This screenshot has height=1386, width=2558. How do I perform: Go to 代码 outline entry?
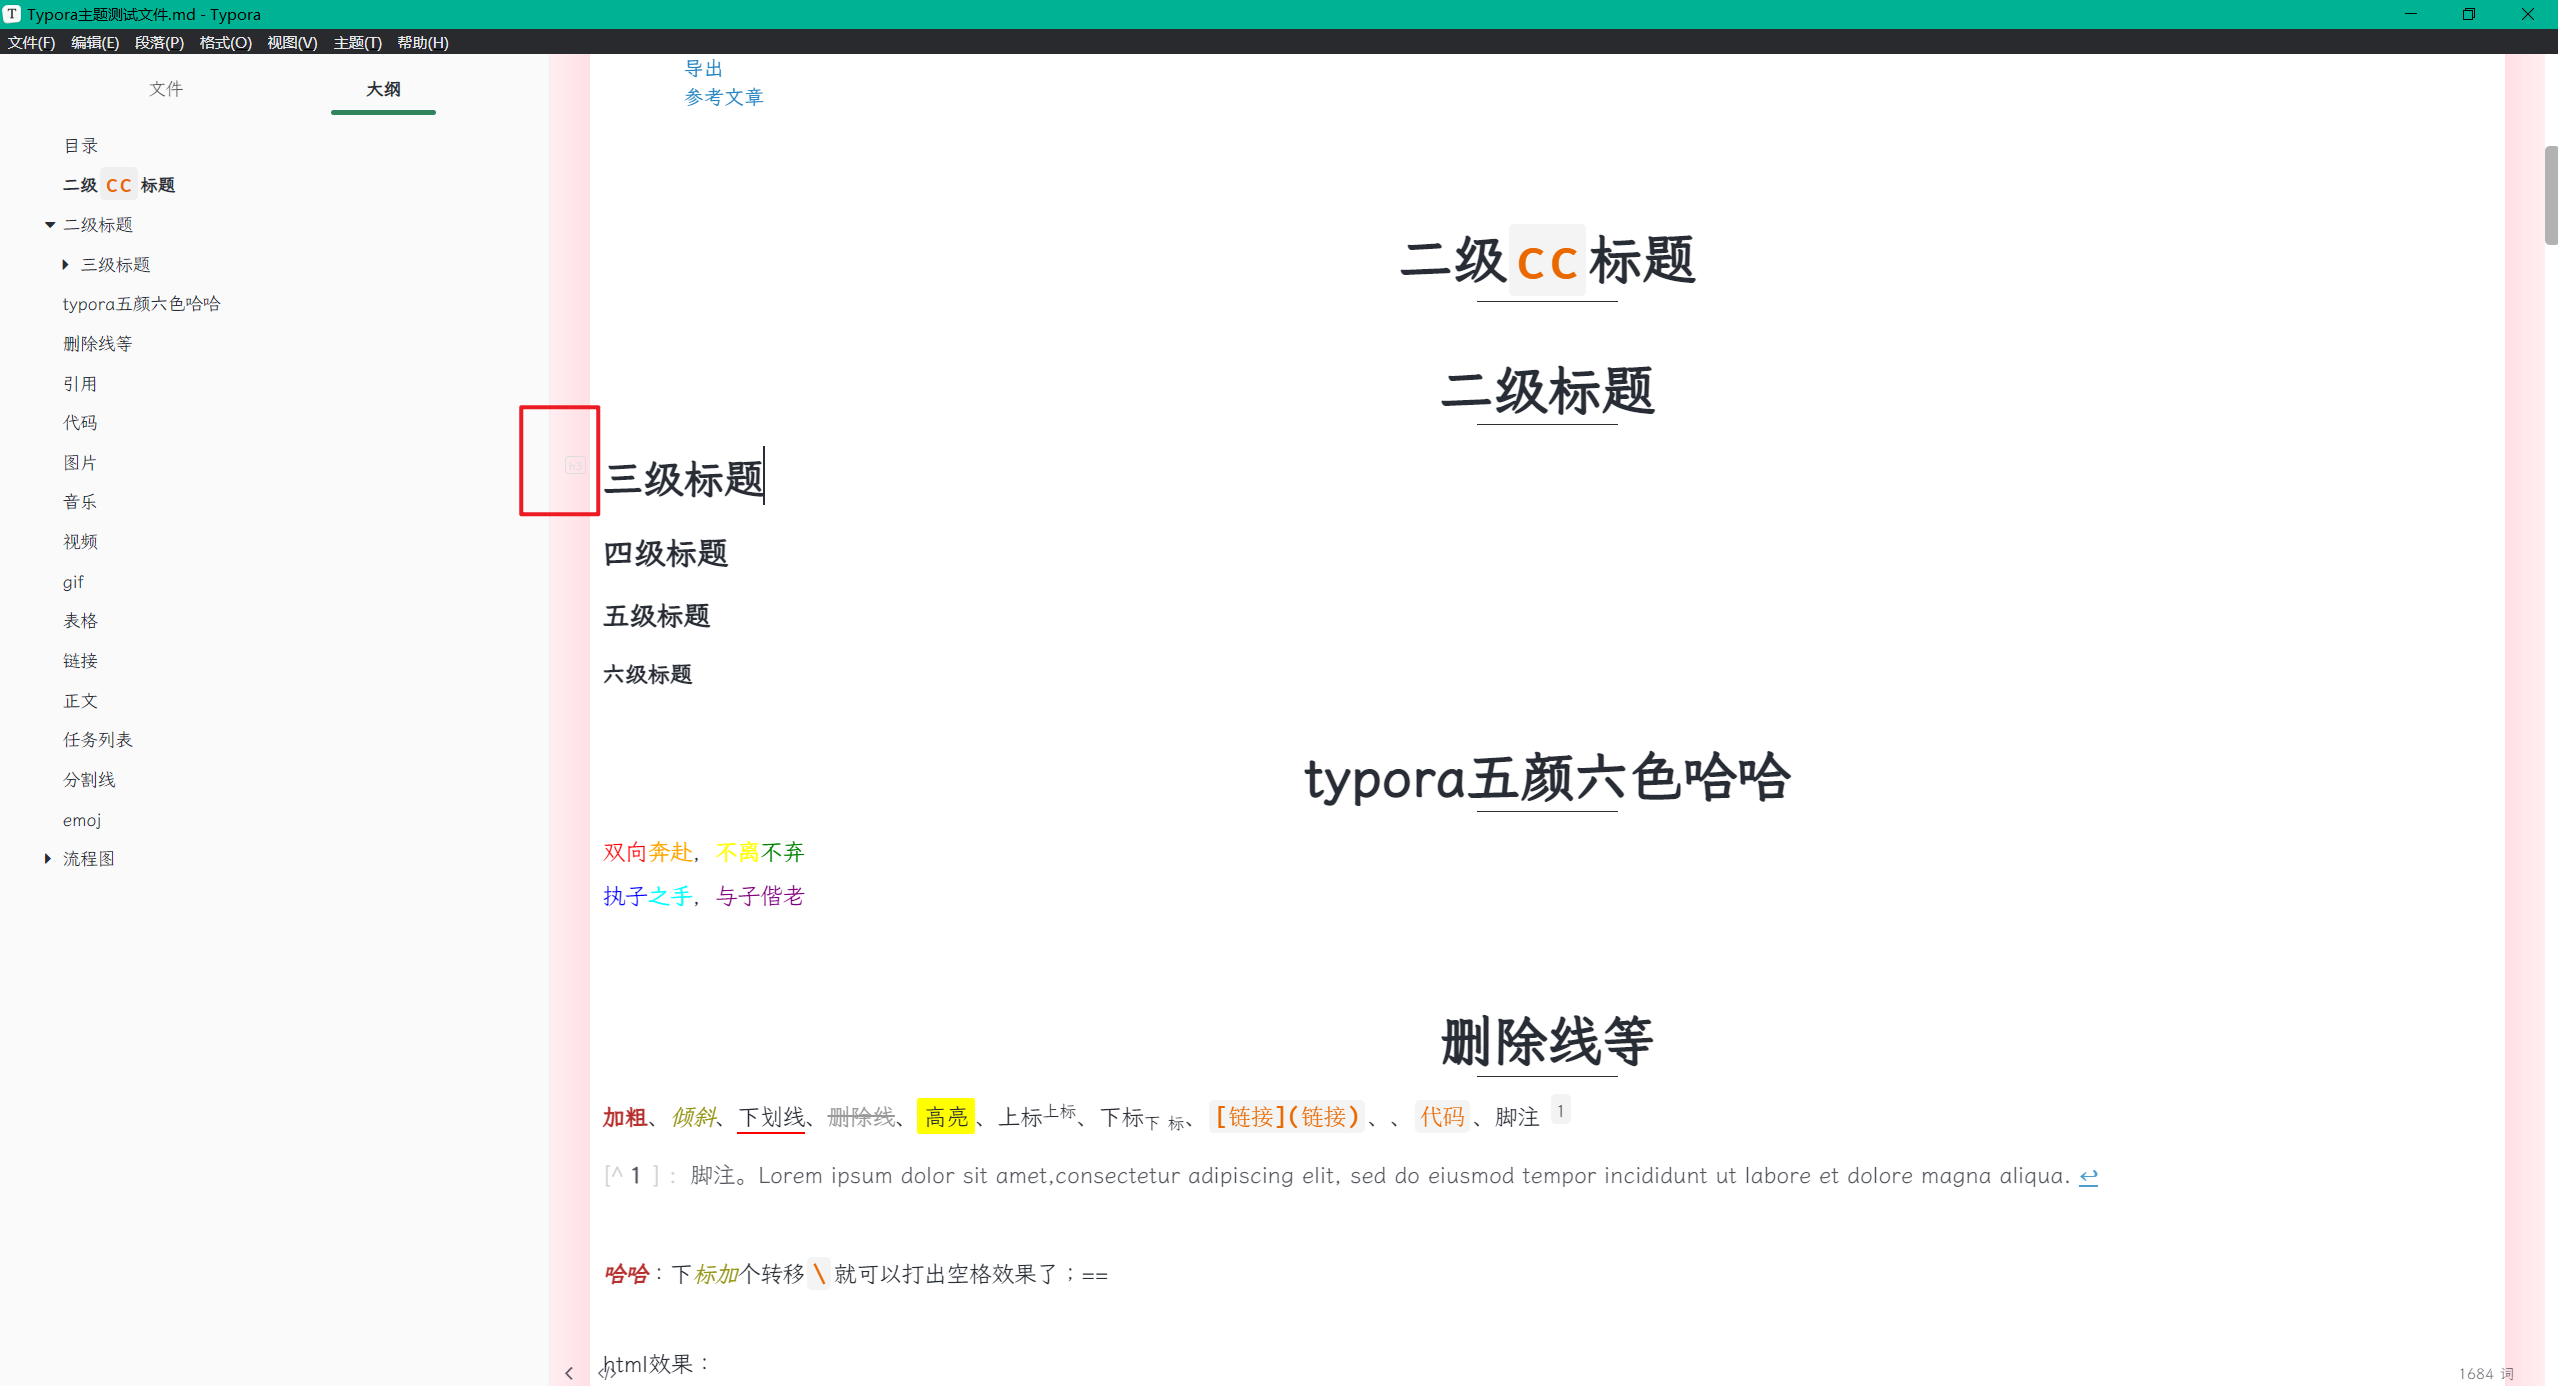(81, 423)
